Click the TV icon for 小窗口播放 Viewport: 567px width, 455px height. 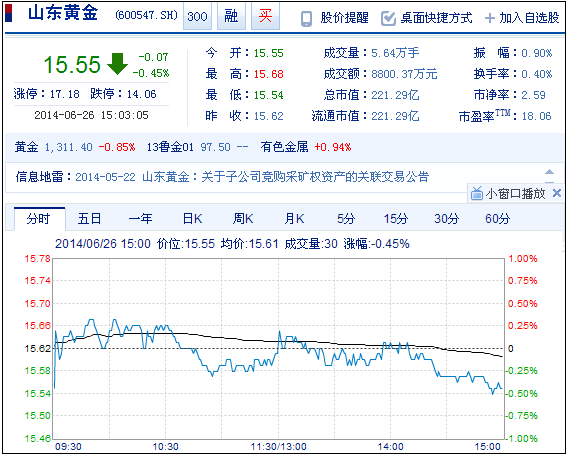477,194
